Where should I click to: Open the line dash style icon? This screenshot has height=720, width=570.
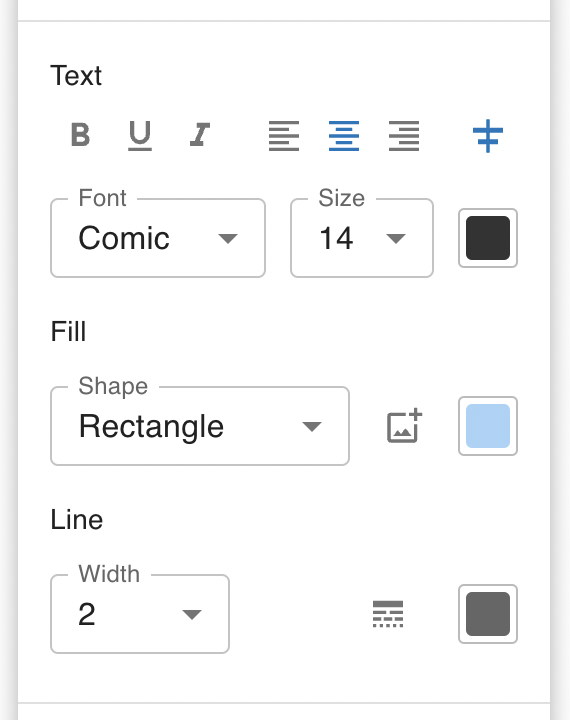pos(388,614)
